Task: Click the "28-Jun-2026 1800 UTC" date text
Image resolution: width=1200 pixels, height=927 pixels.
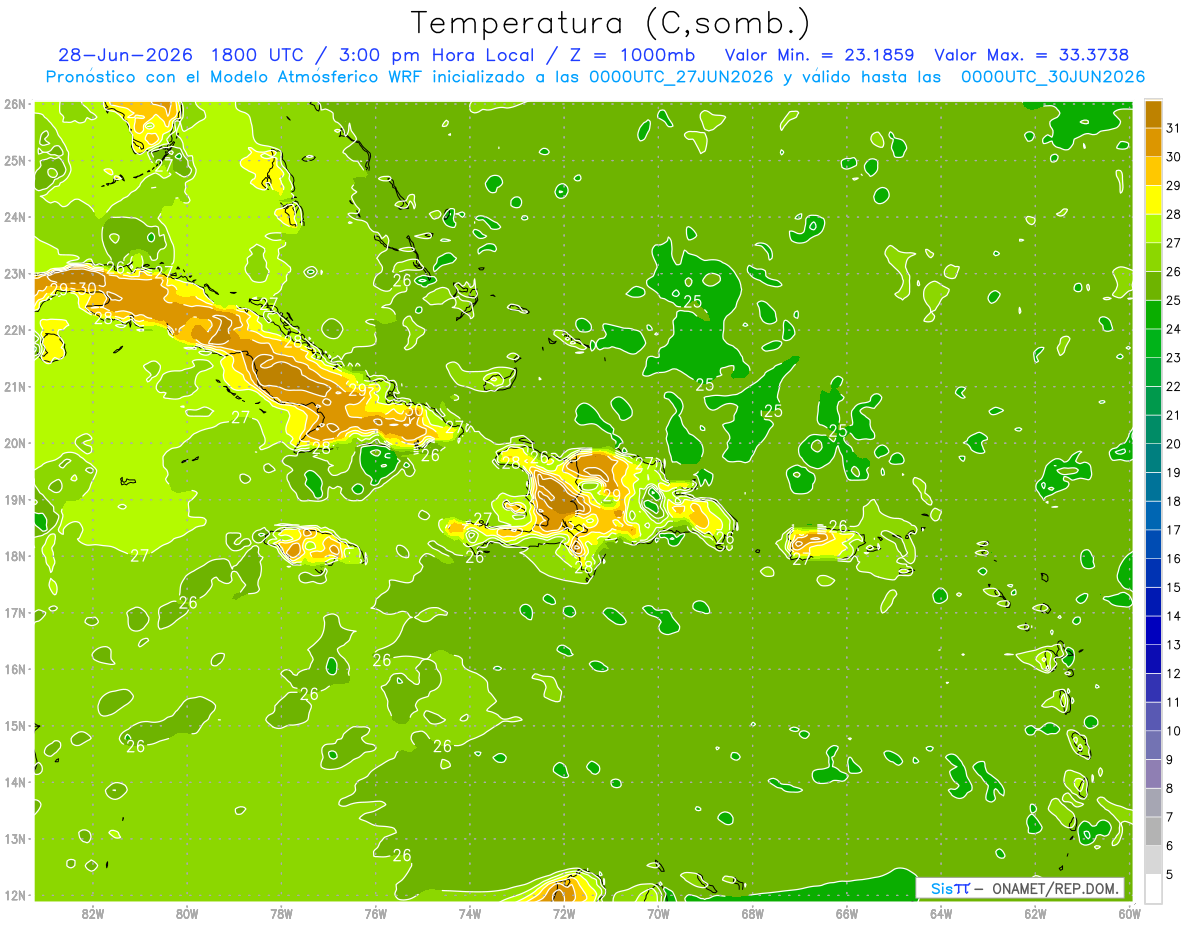Action: [183, 55]
